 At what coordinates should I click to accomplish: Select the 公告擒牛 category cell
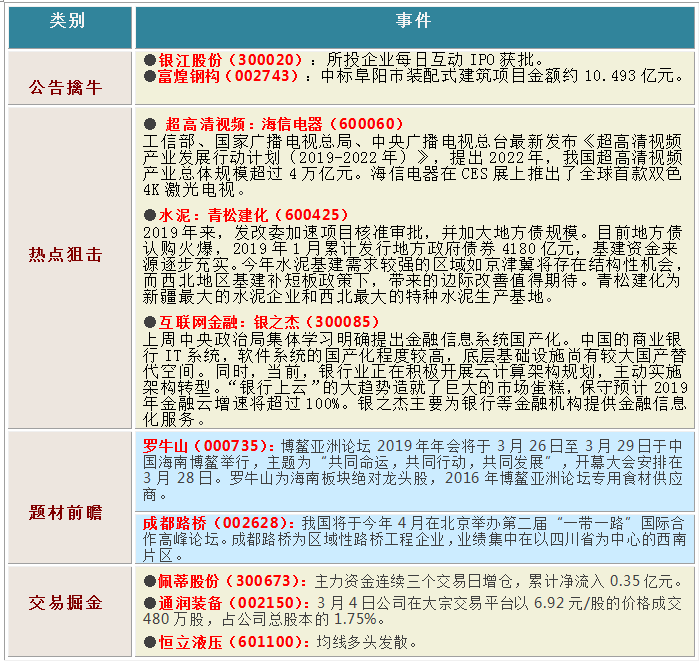pos(70,78)
